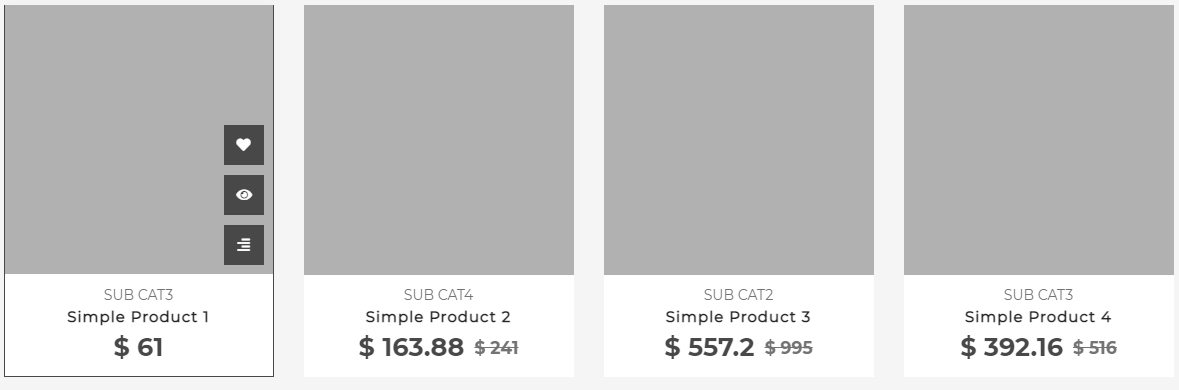Click Simple Product 2 image thumbnail
This screenshot has width=1179, height=390.
[438, 140]
